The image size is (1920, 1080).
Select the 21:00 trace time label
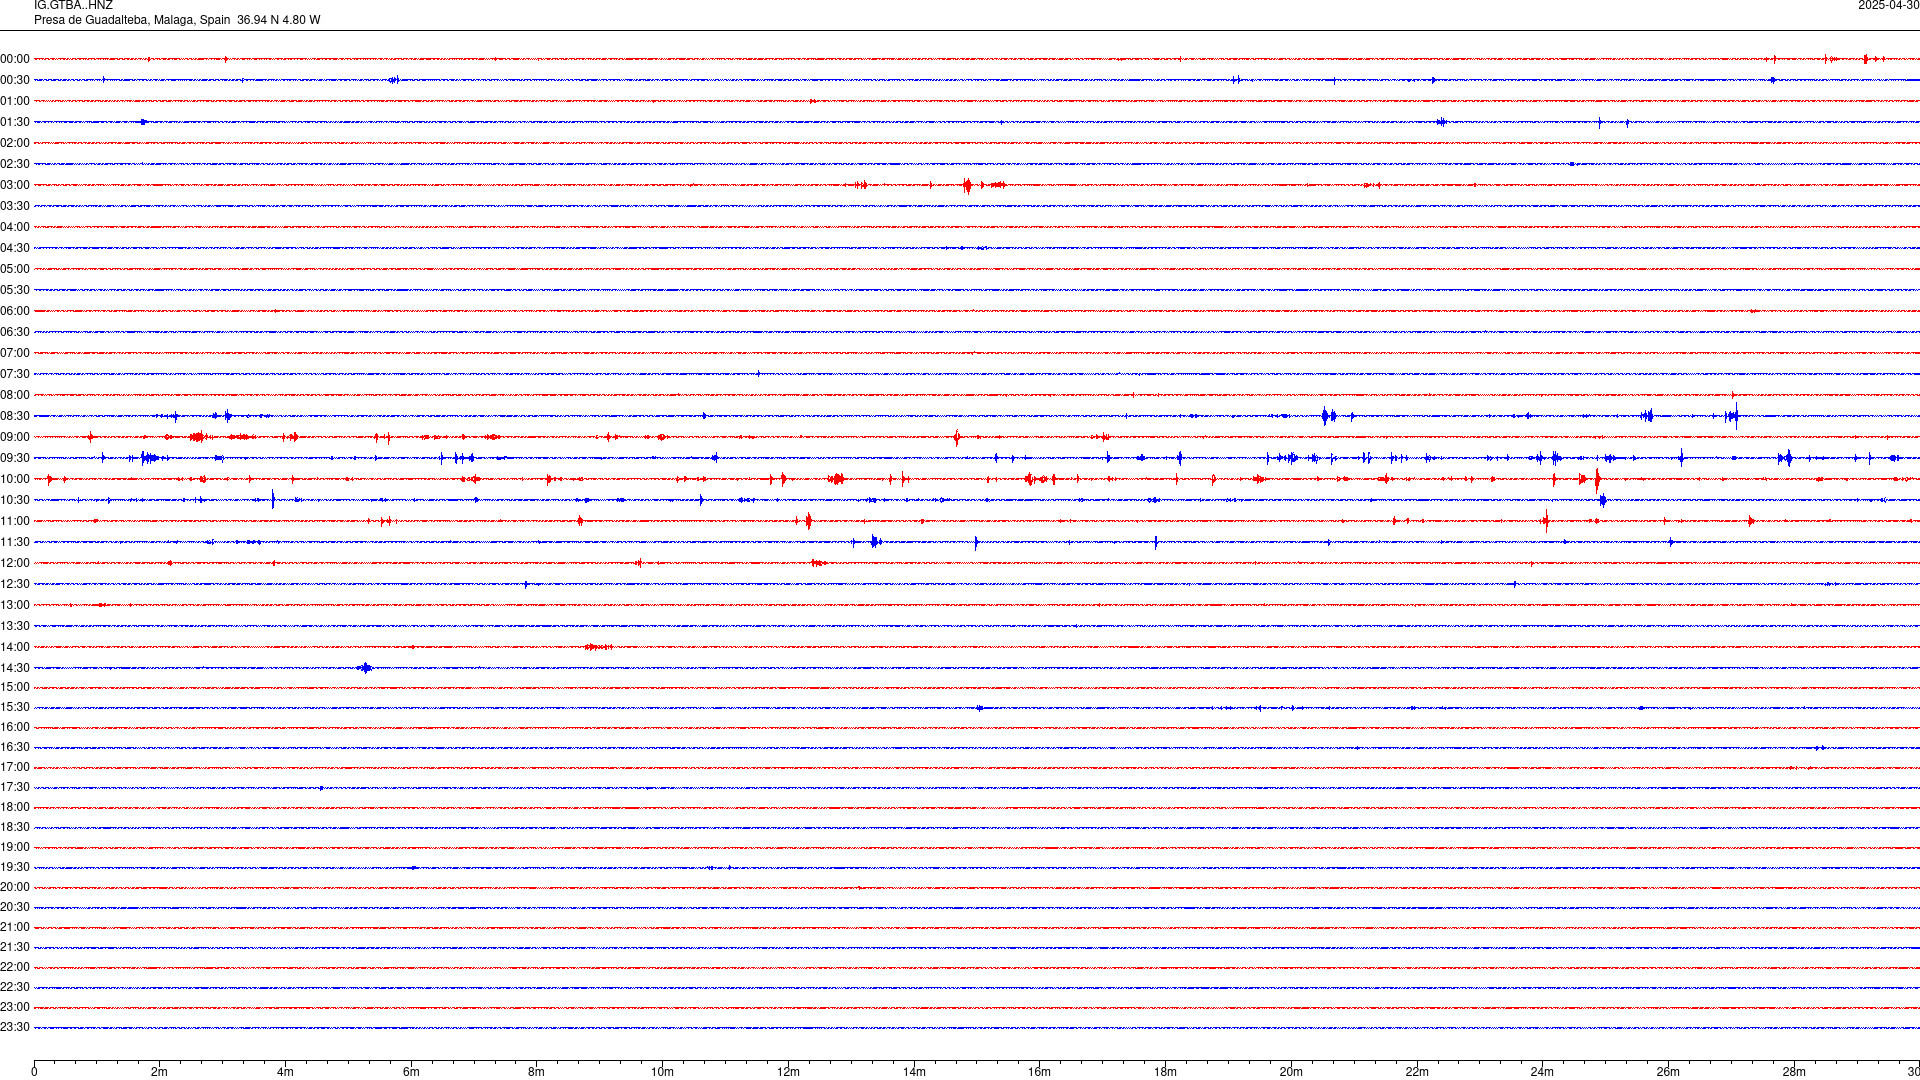pos(15,927)
